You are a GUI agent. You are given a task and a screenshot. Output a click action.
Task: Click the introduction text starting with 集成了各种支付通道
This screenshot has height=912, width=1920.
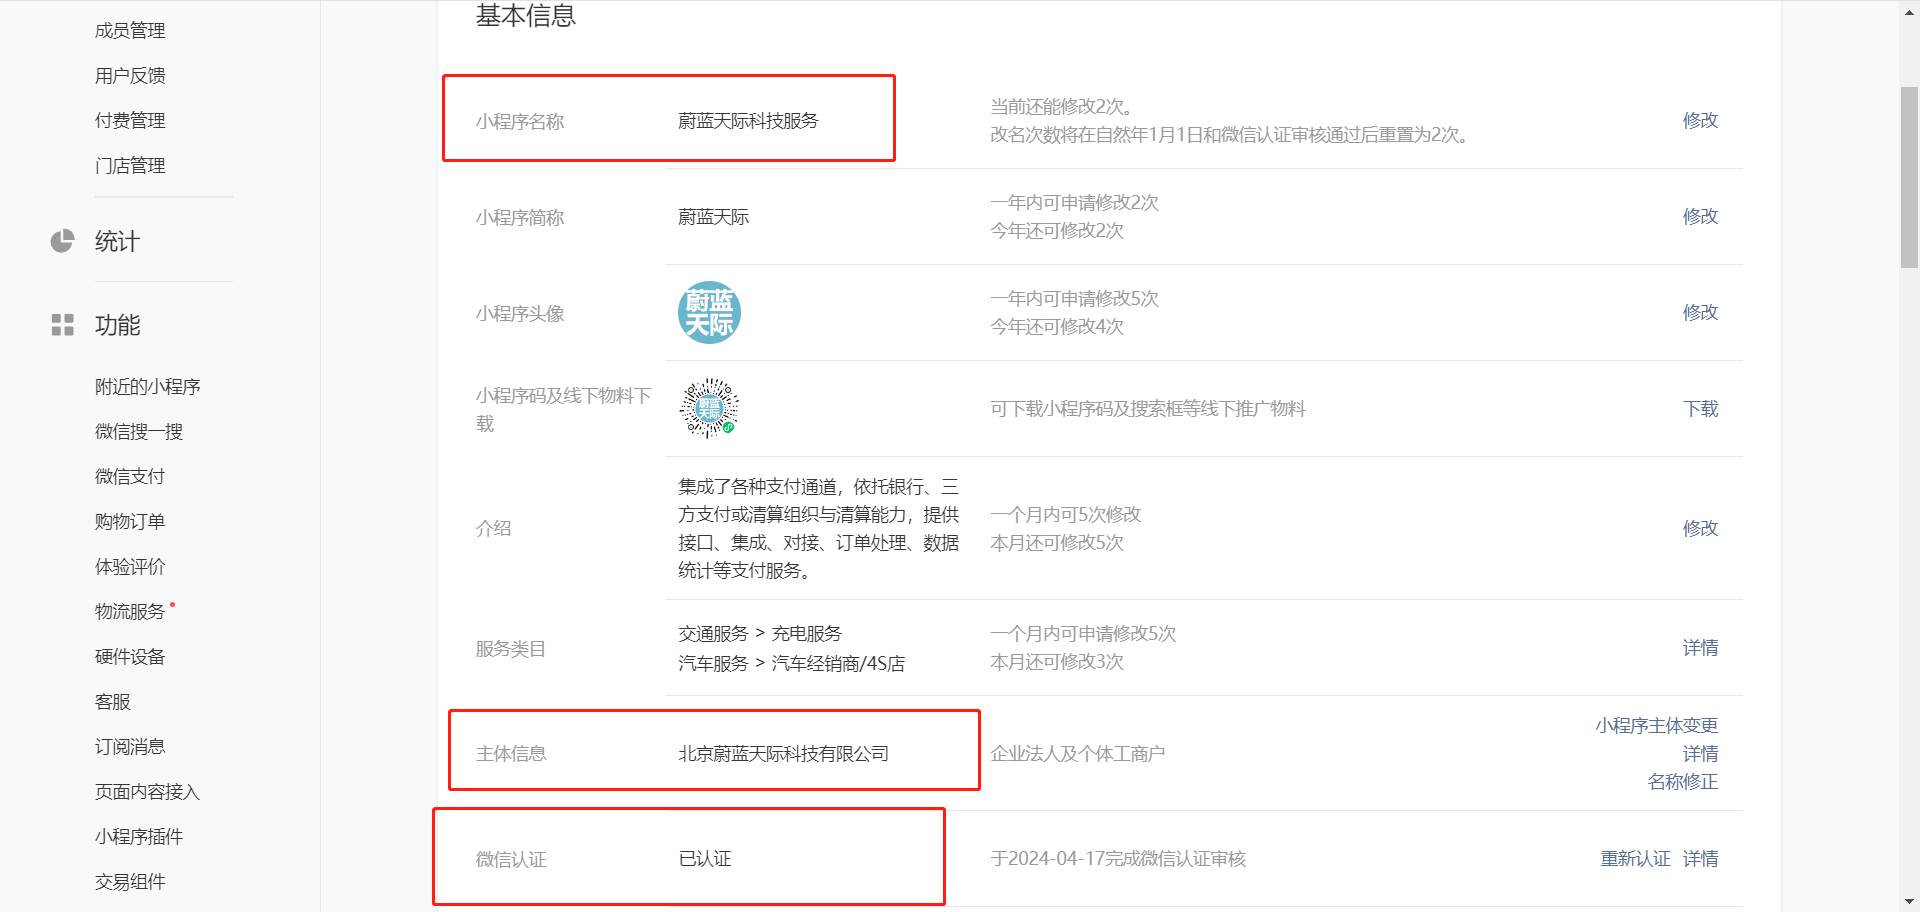click(x=819, y=528)
